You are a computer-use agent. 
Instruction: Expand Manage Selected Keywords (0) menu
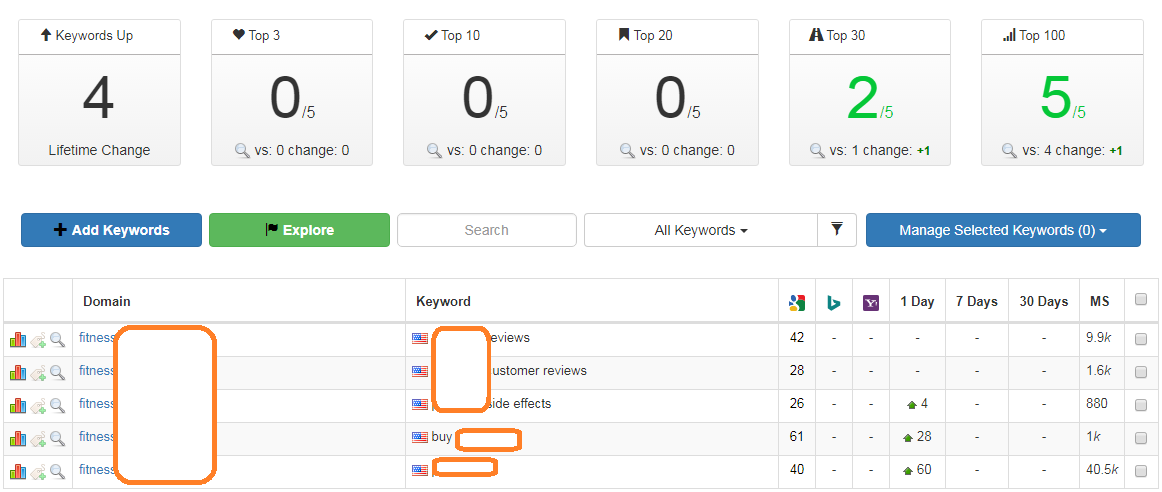coord(1002,230)
